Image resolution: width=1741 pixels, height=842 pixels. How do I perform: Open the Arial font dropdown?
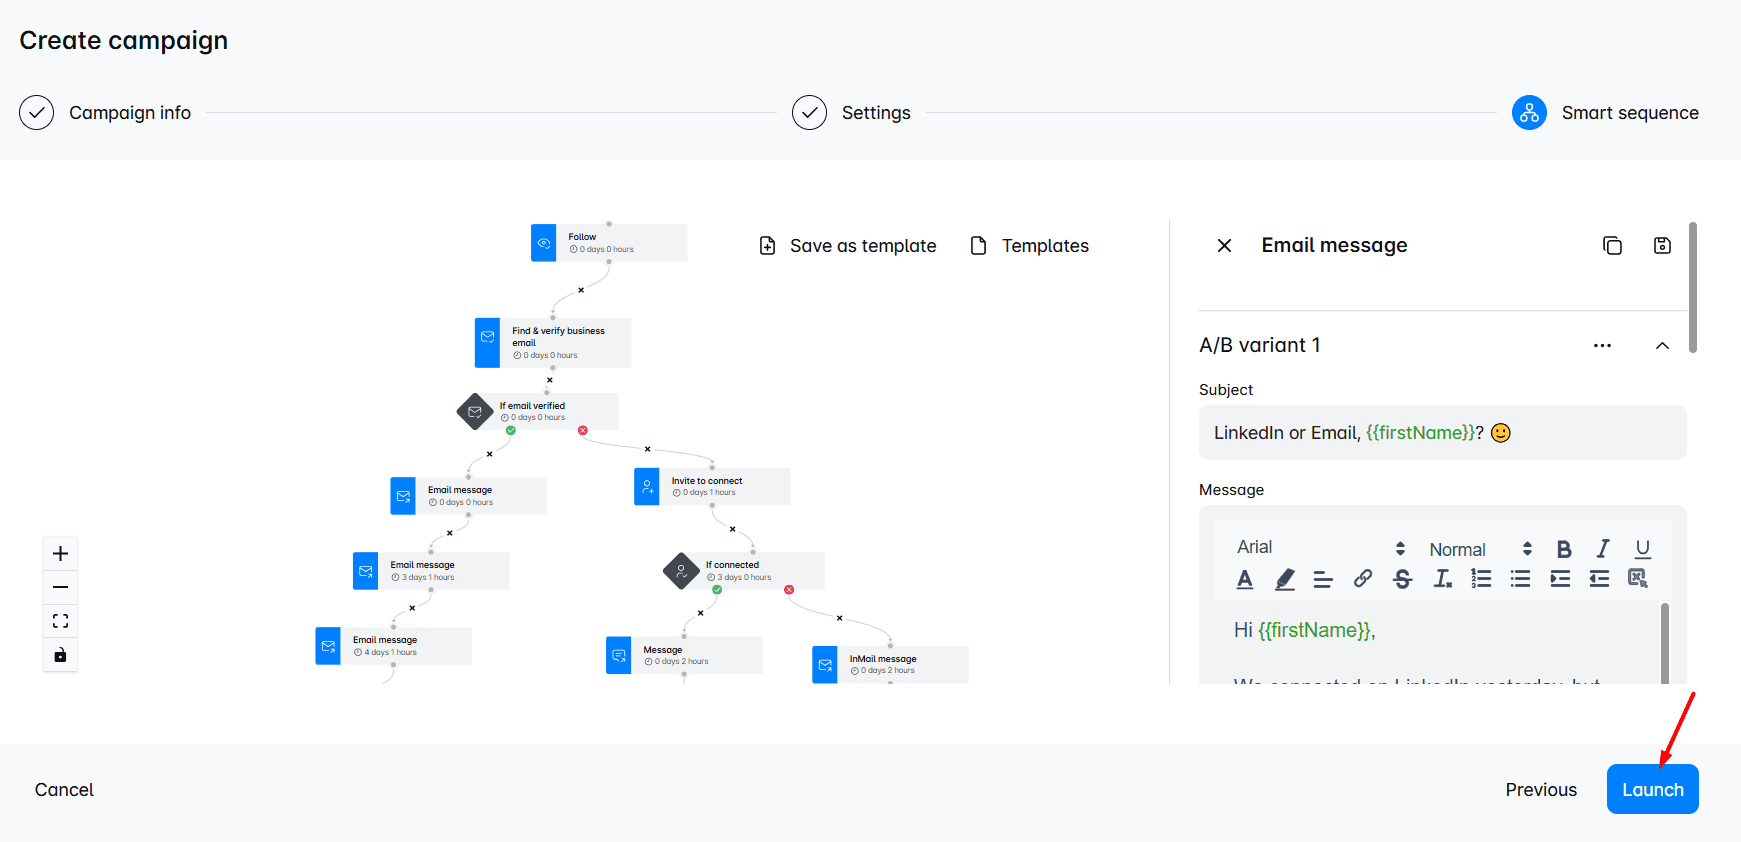coord(1320,548)
